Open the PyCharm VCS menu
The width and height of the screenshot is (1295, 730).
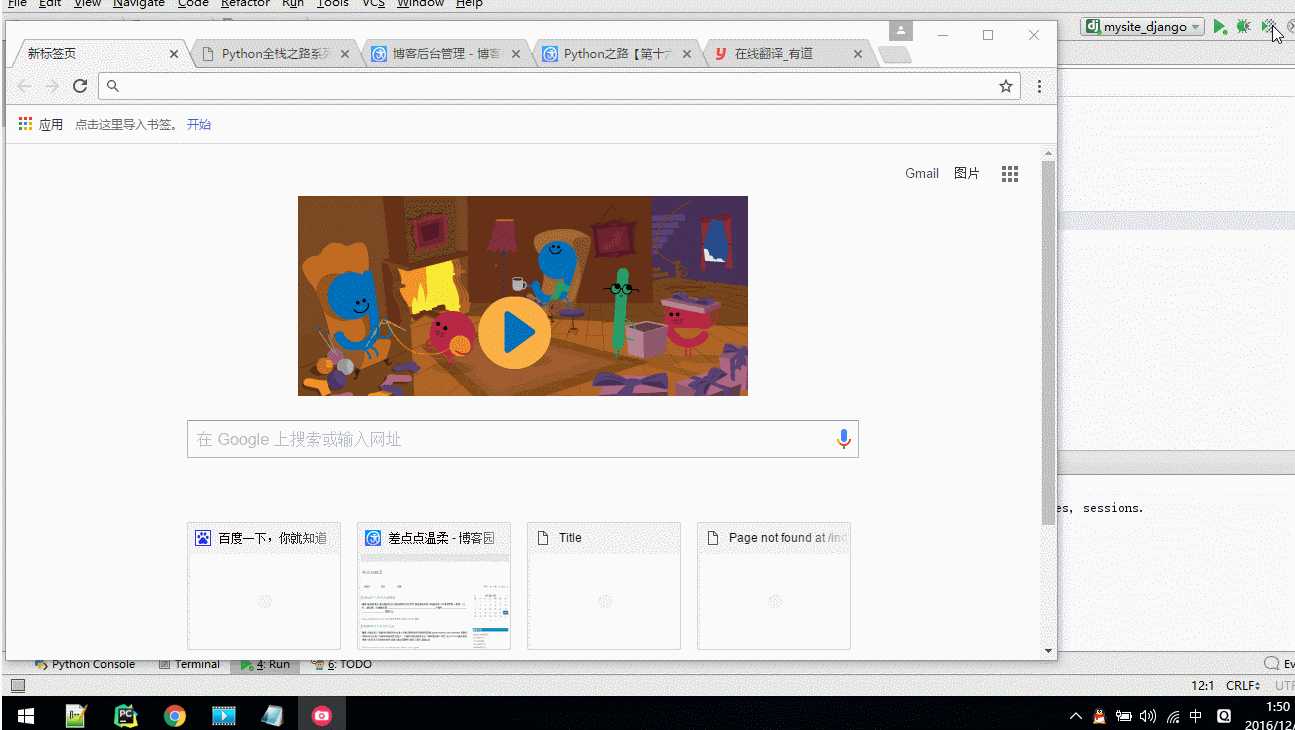click(373, 4)
